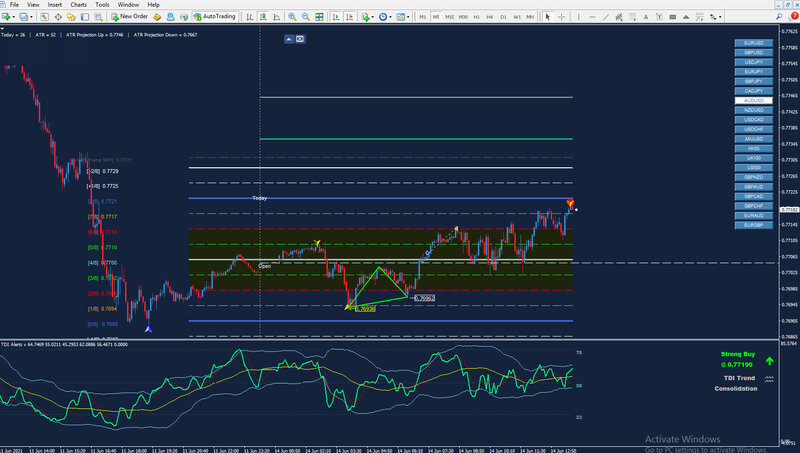Open the Insert menu
Screen dimensions: 800x453
pos(53,5)
